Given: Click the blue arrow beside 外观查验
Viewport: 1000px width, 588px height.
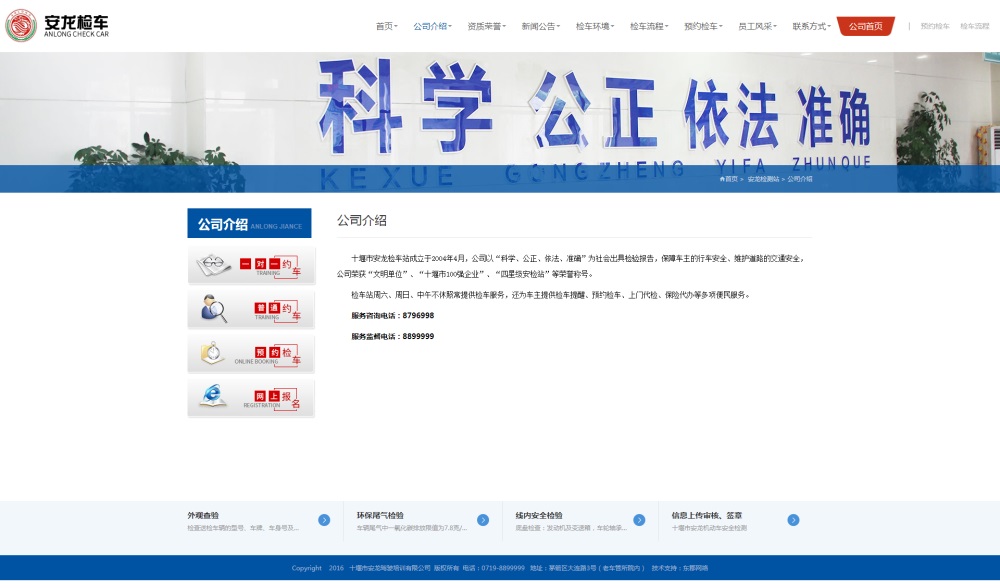Looking at the screenshot, I should (324, 520).
